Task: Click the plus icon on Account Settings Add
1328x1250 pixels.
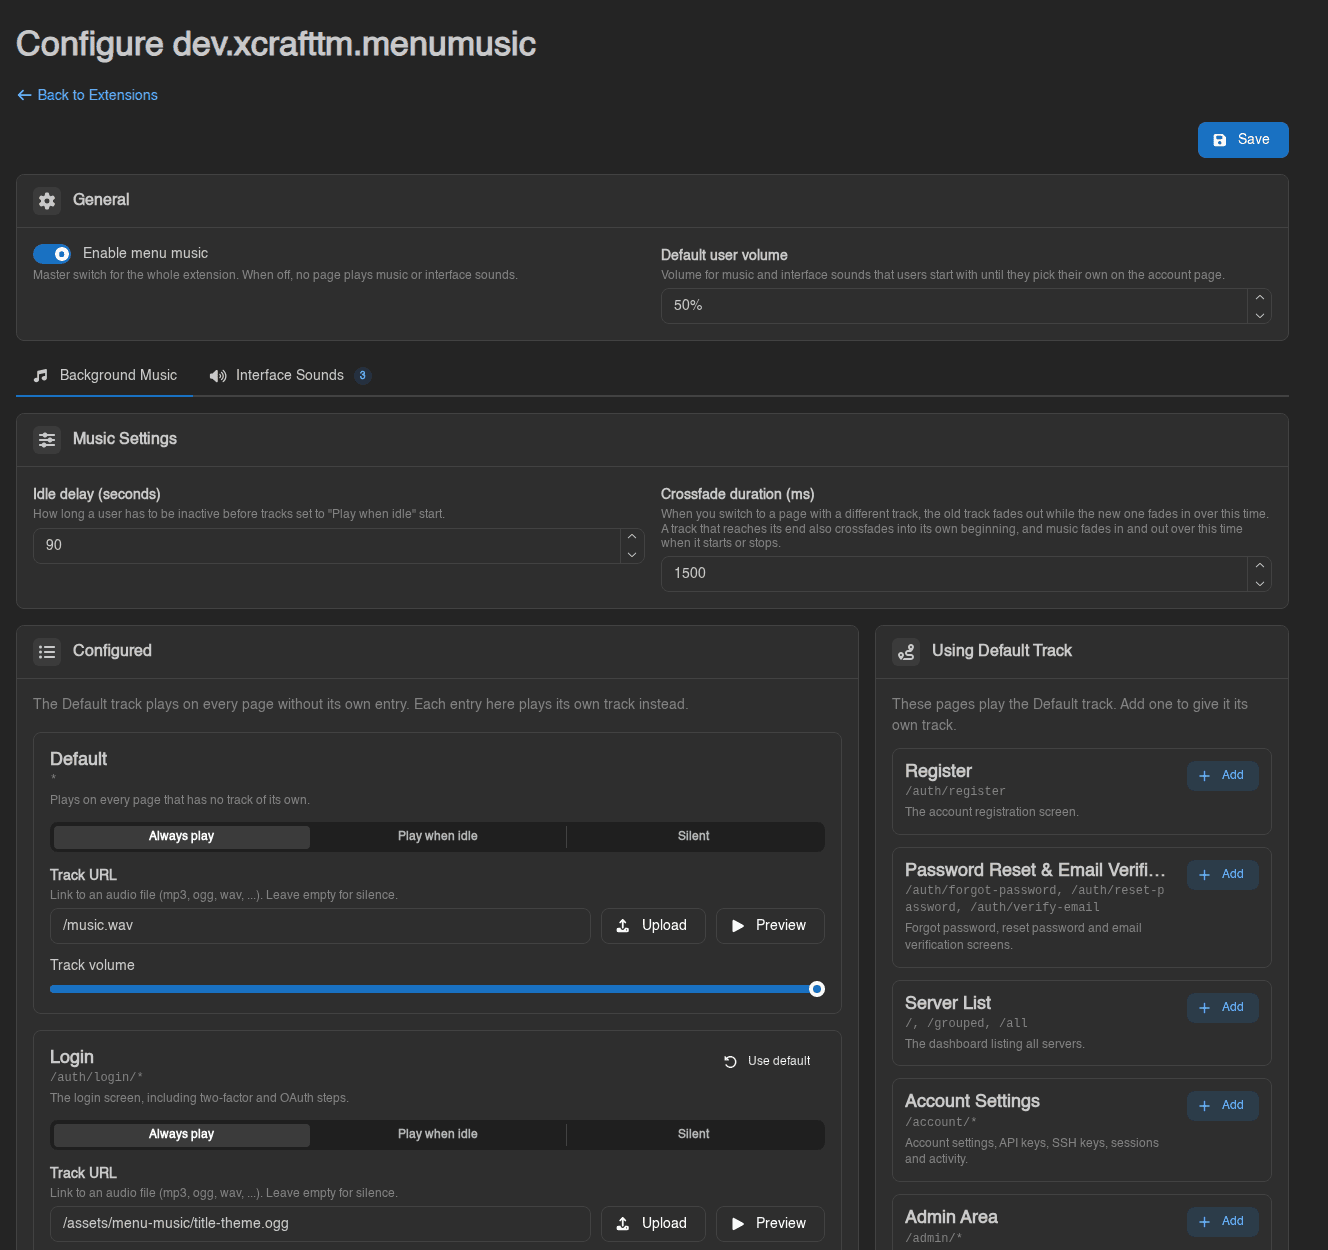Action: click(x=1205, y=1106)
